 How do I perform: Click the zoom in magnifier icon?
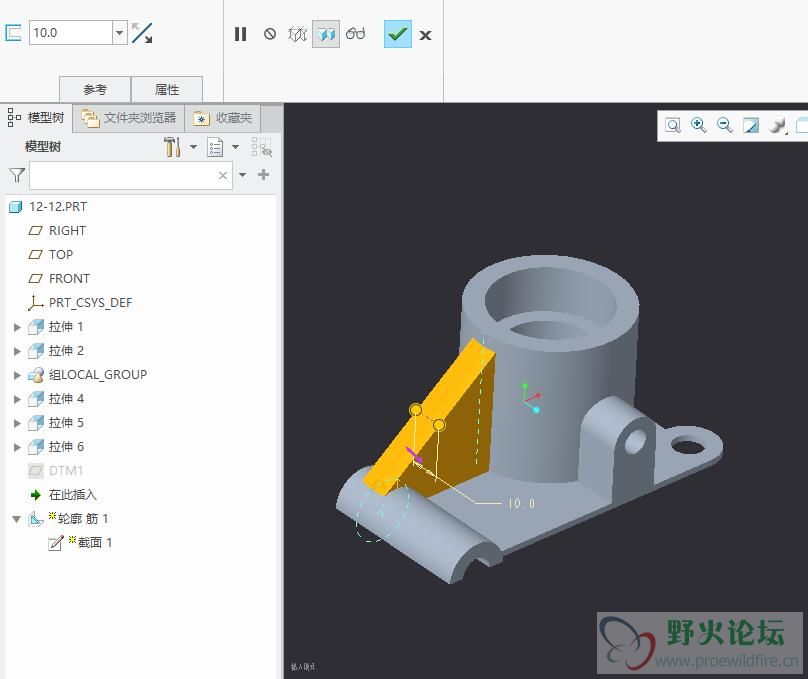[x=699, y=125]
